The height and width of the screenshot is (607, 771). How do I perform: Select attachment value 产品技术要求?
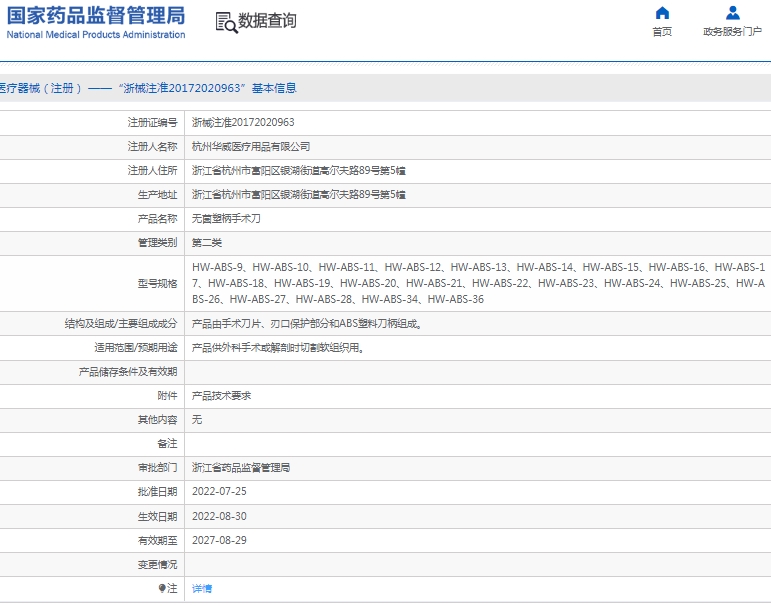[x=221, y=395]
